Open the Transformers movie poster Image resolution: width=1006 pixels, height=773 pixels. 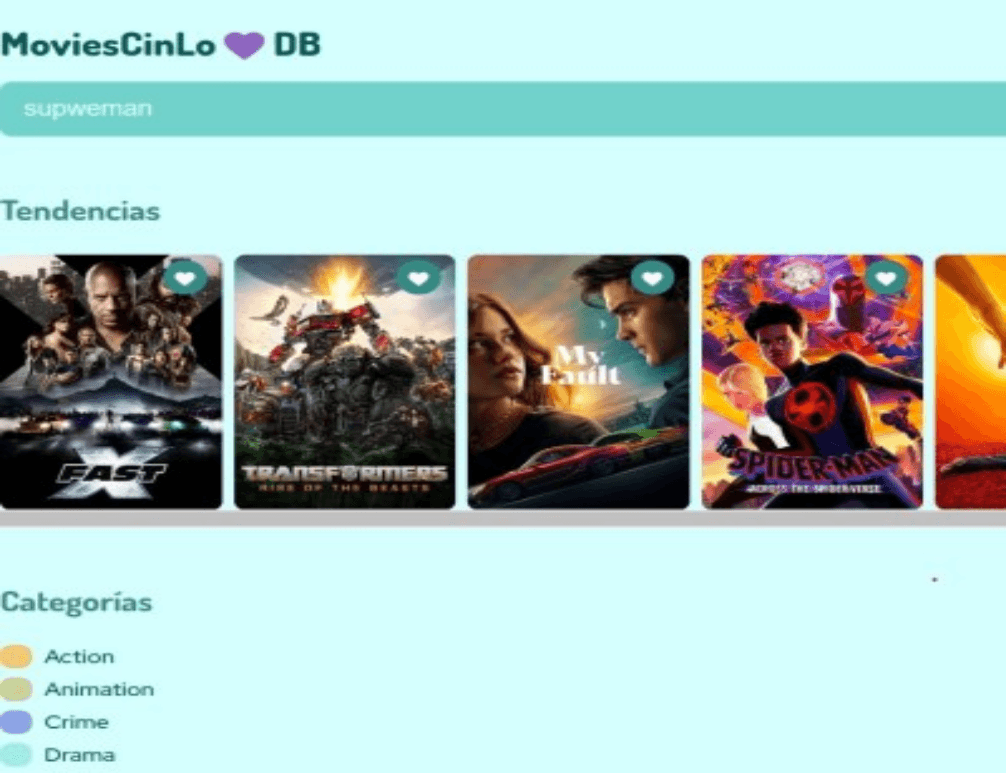click(x=345, y=382)
